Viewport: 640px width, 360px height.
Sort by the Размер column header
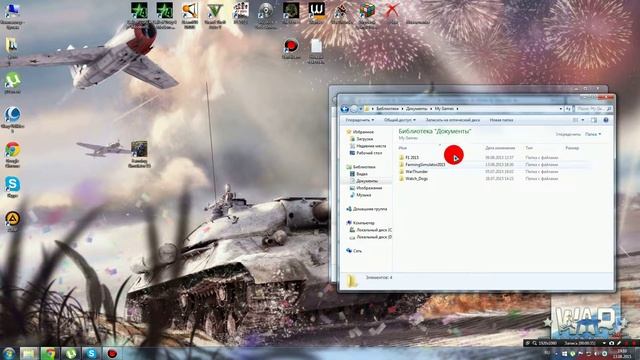pyautogui.click(x=572, y=148)
